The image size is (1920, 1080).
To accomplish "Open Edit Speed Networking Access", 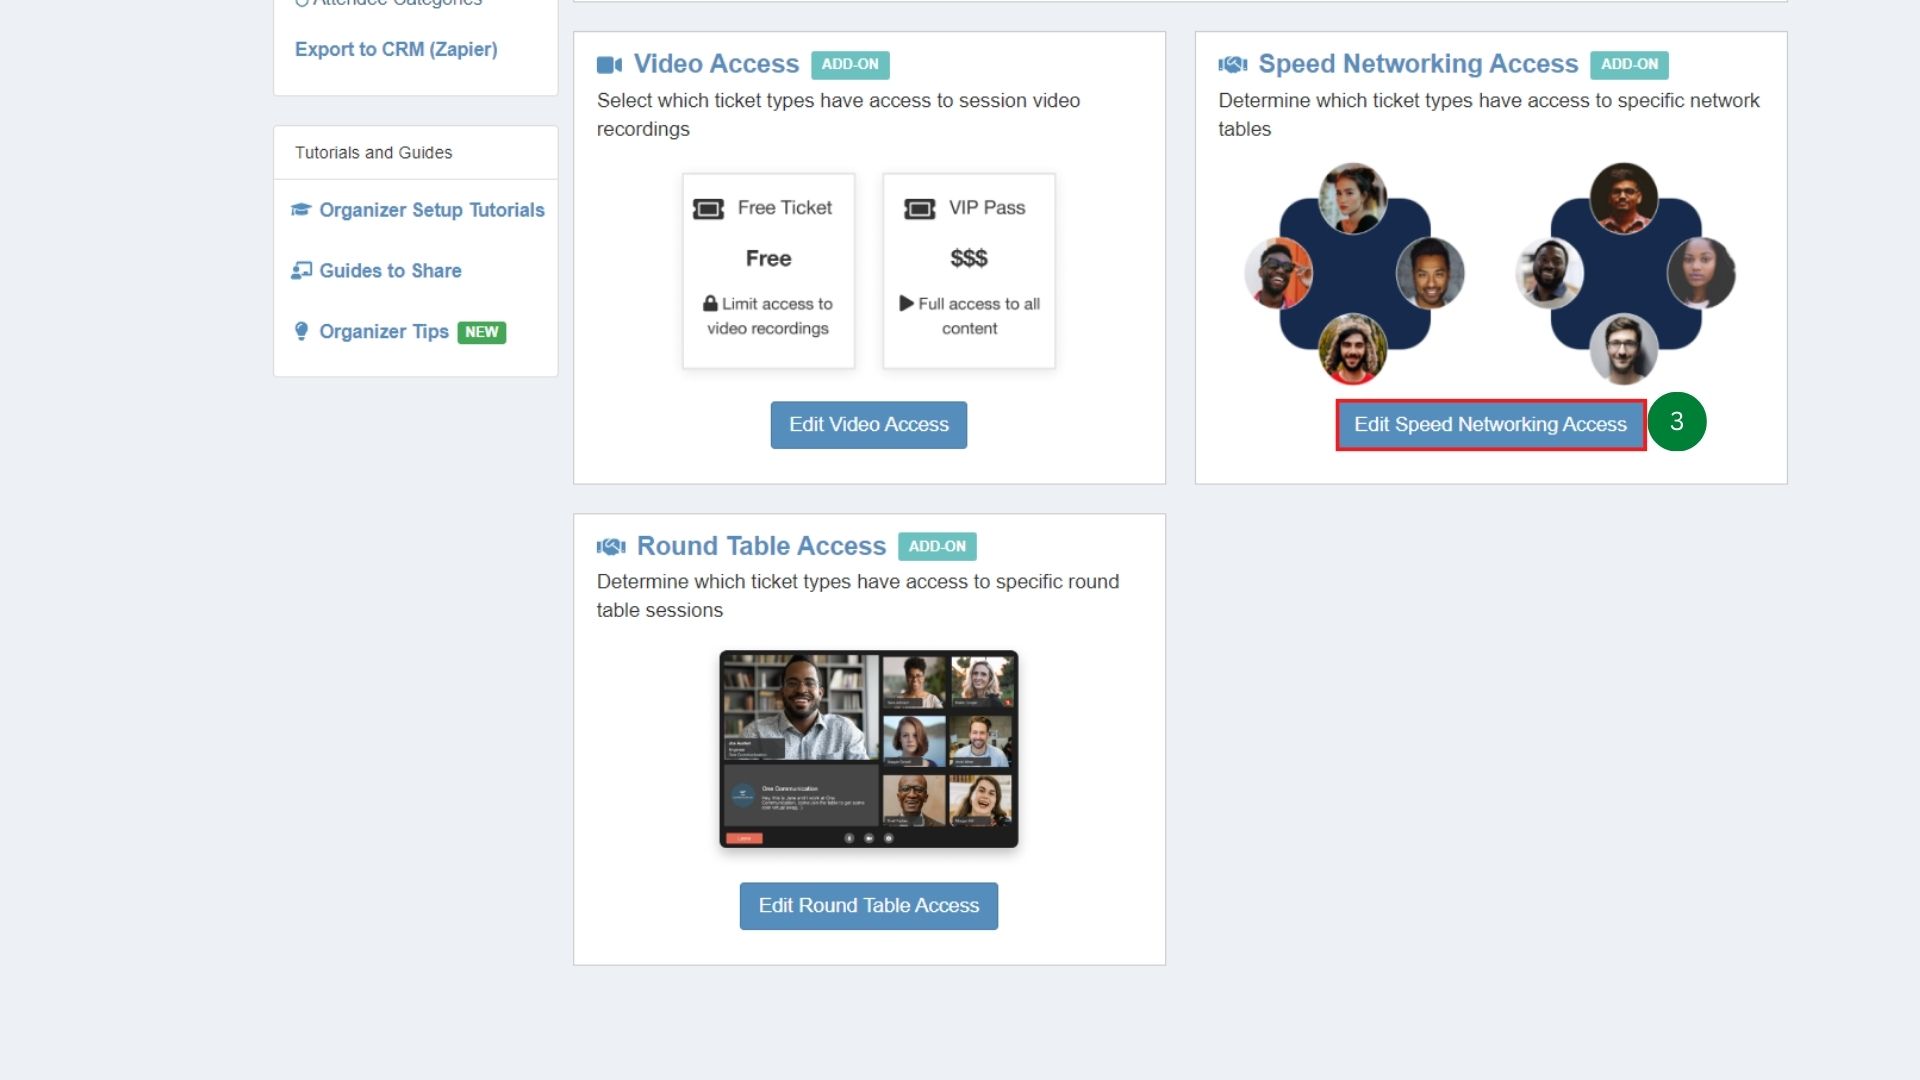I will [x=1489, y=424].
